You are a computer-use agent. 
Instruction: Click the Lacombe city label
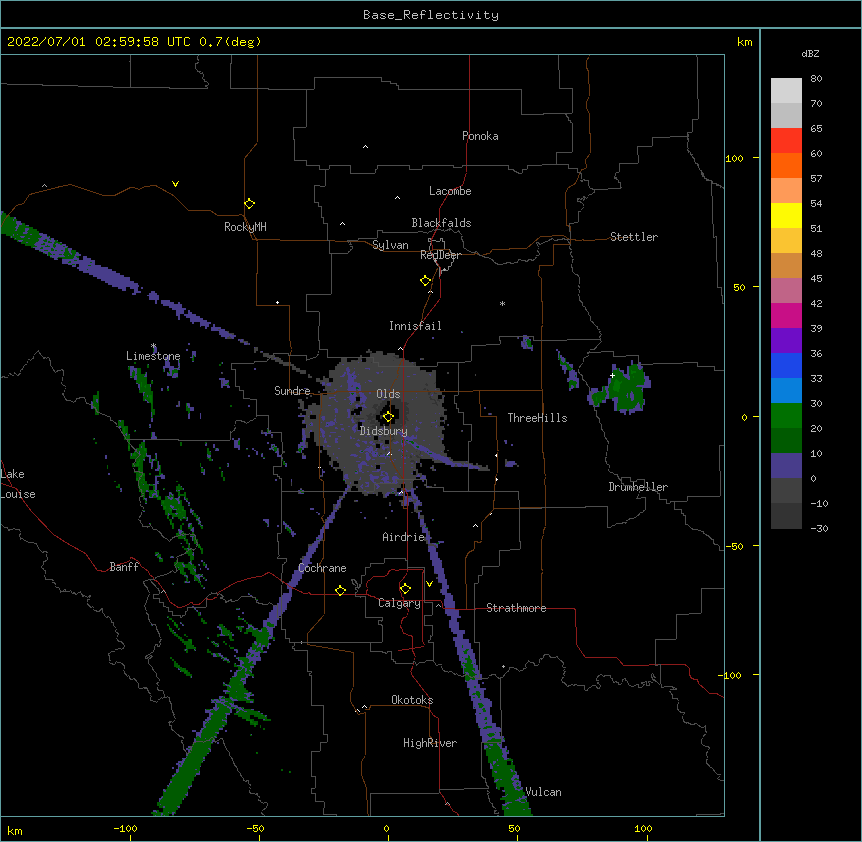(x=450, y=191)
